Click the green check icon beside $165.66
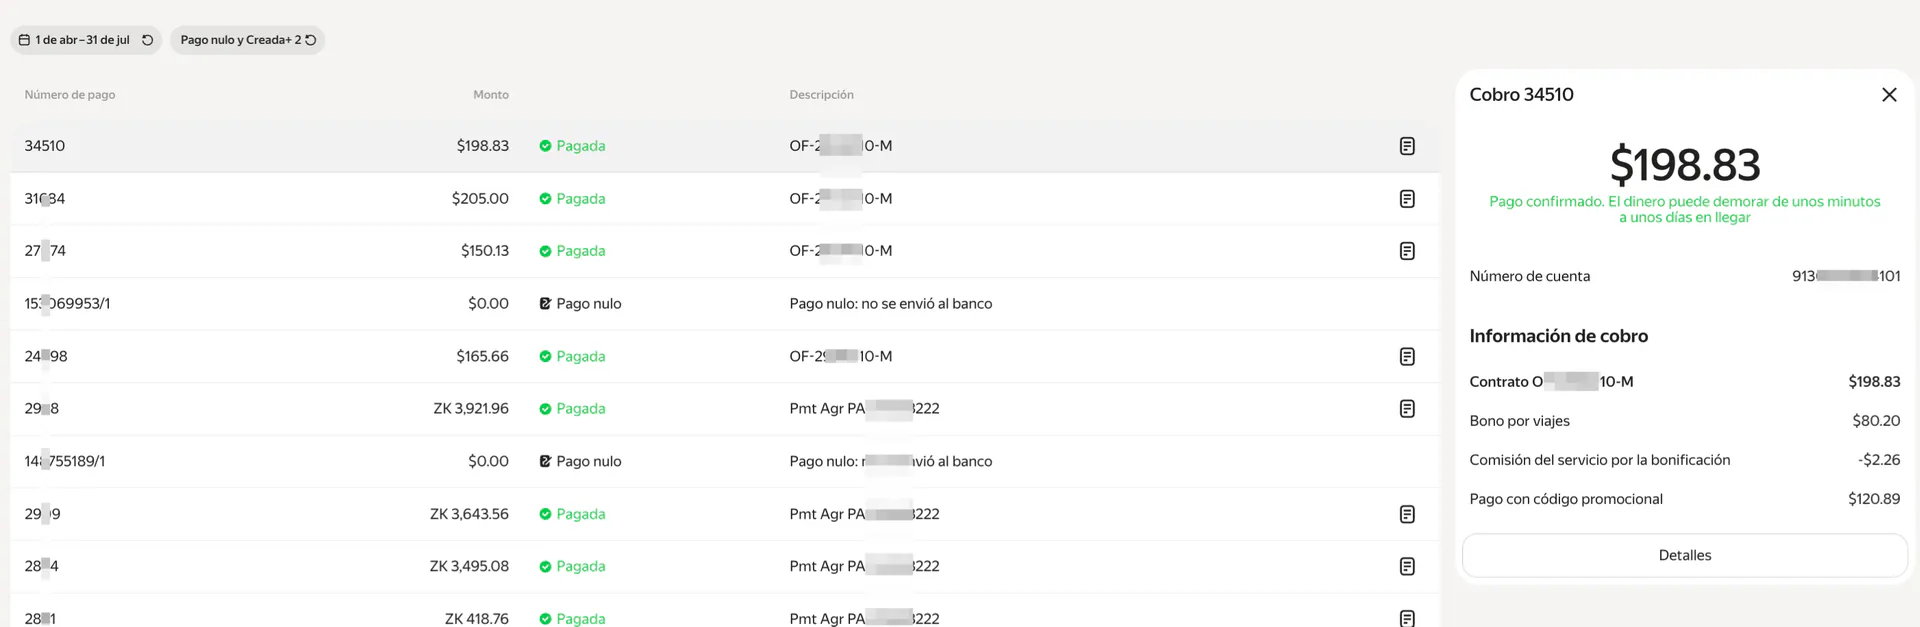This screenshot has width=1920, height=627. click(x=545, y=357)
